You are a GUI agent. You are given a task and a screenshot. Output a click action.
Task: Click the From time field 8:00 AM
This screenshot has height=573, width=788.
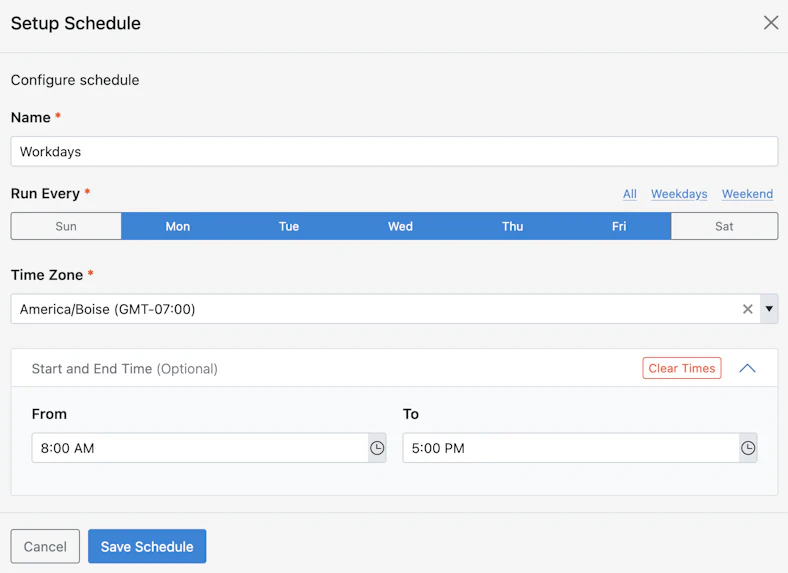click(x=200, y=448)
